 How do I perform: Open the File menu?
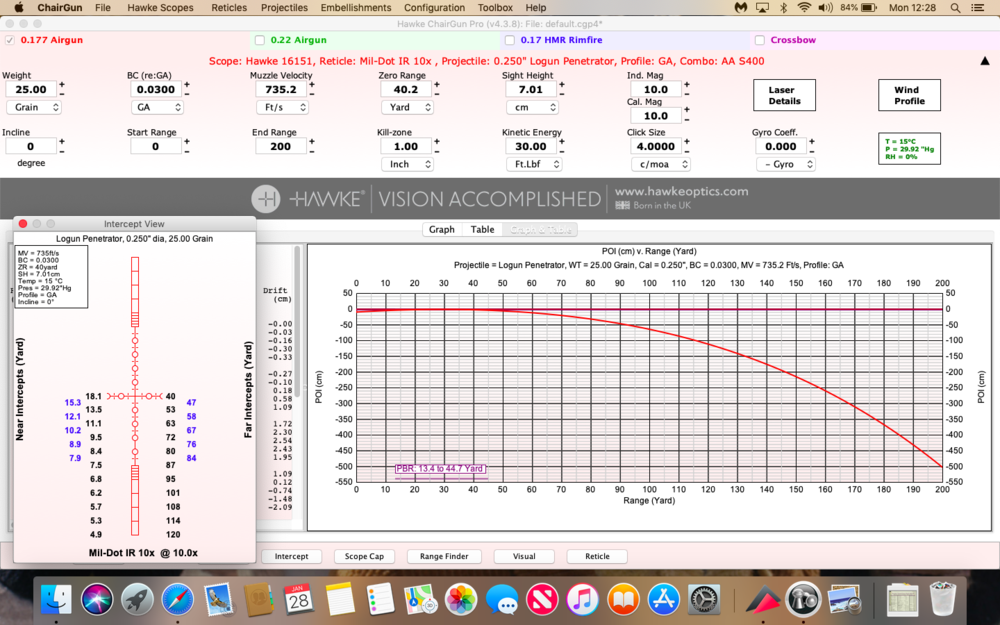(x=103, y=8)
